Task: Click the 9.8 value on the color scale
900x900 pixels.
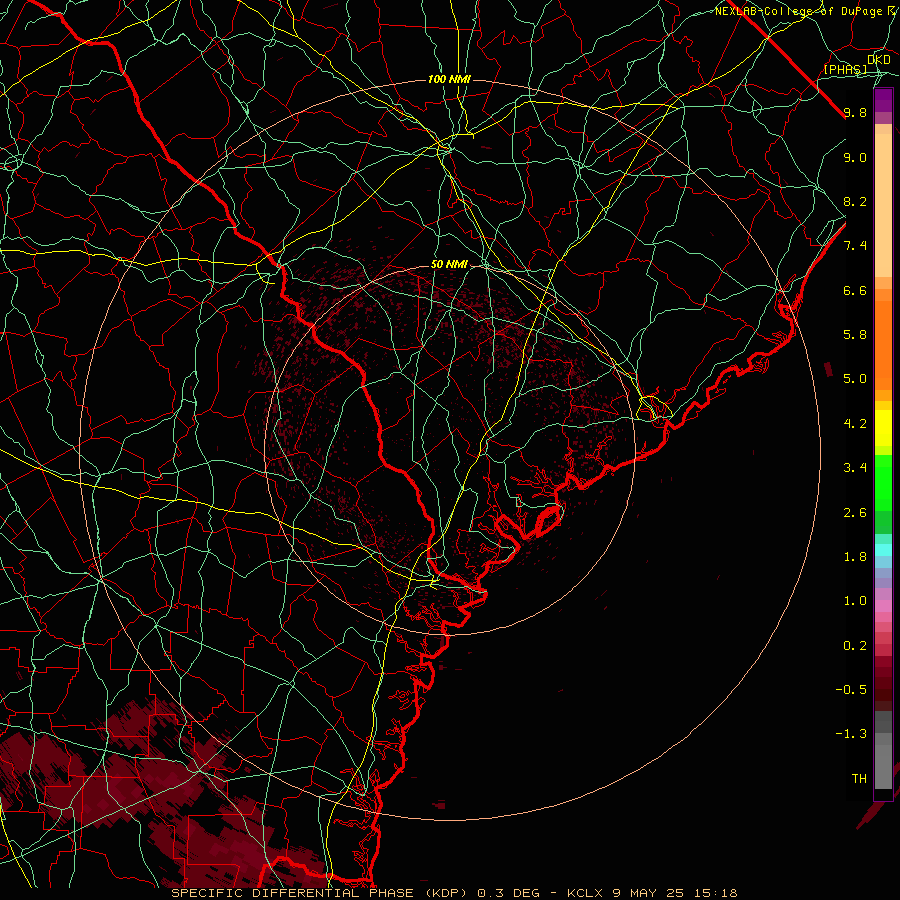Action: 855,112
